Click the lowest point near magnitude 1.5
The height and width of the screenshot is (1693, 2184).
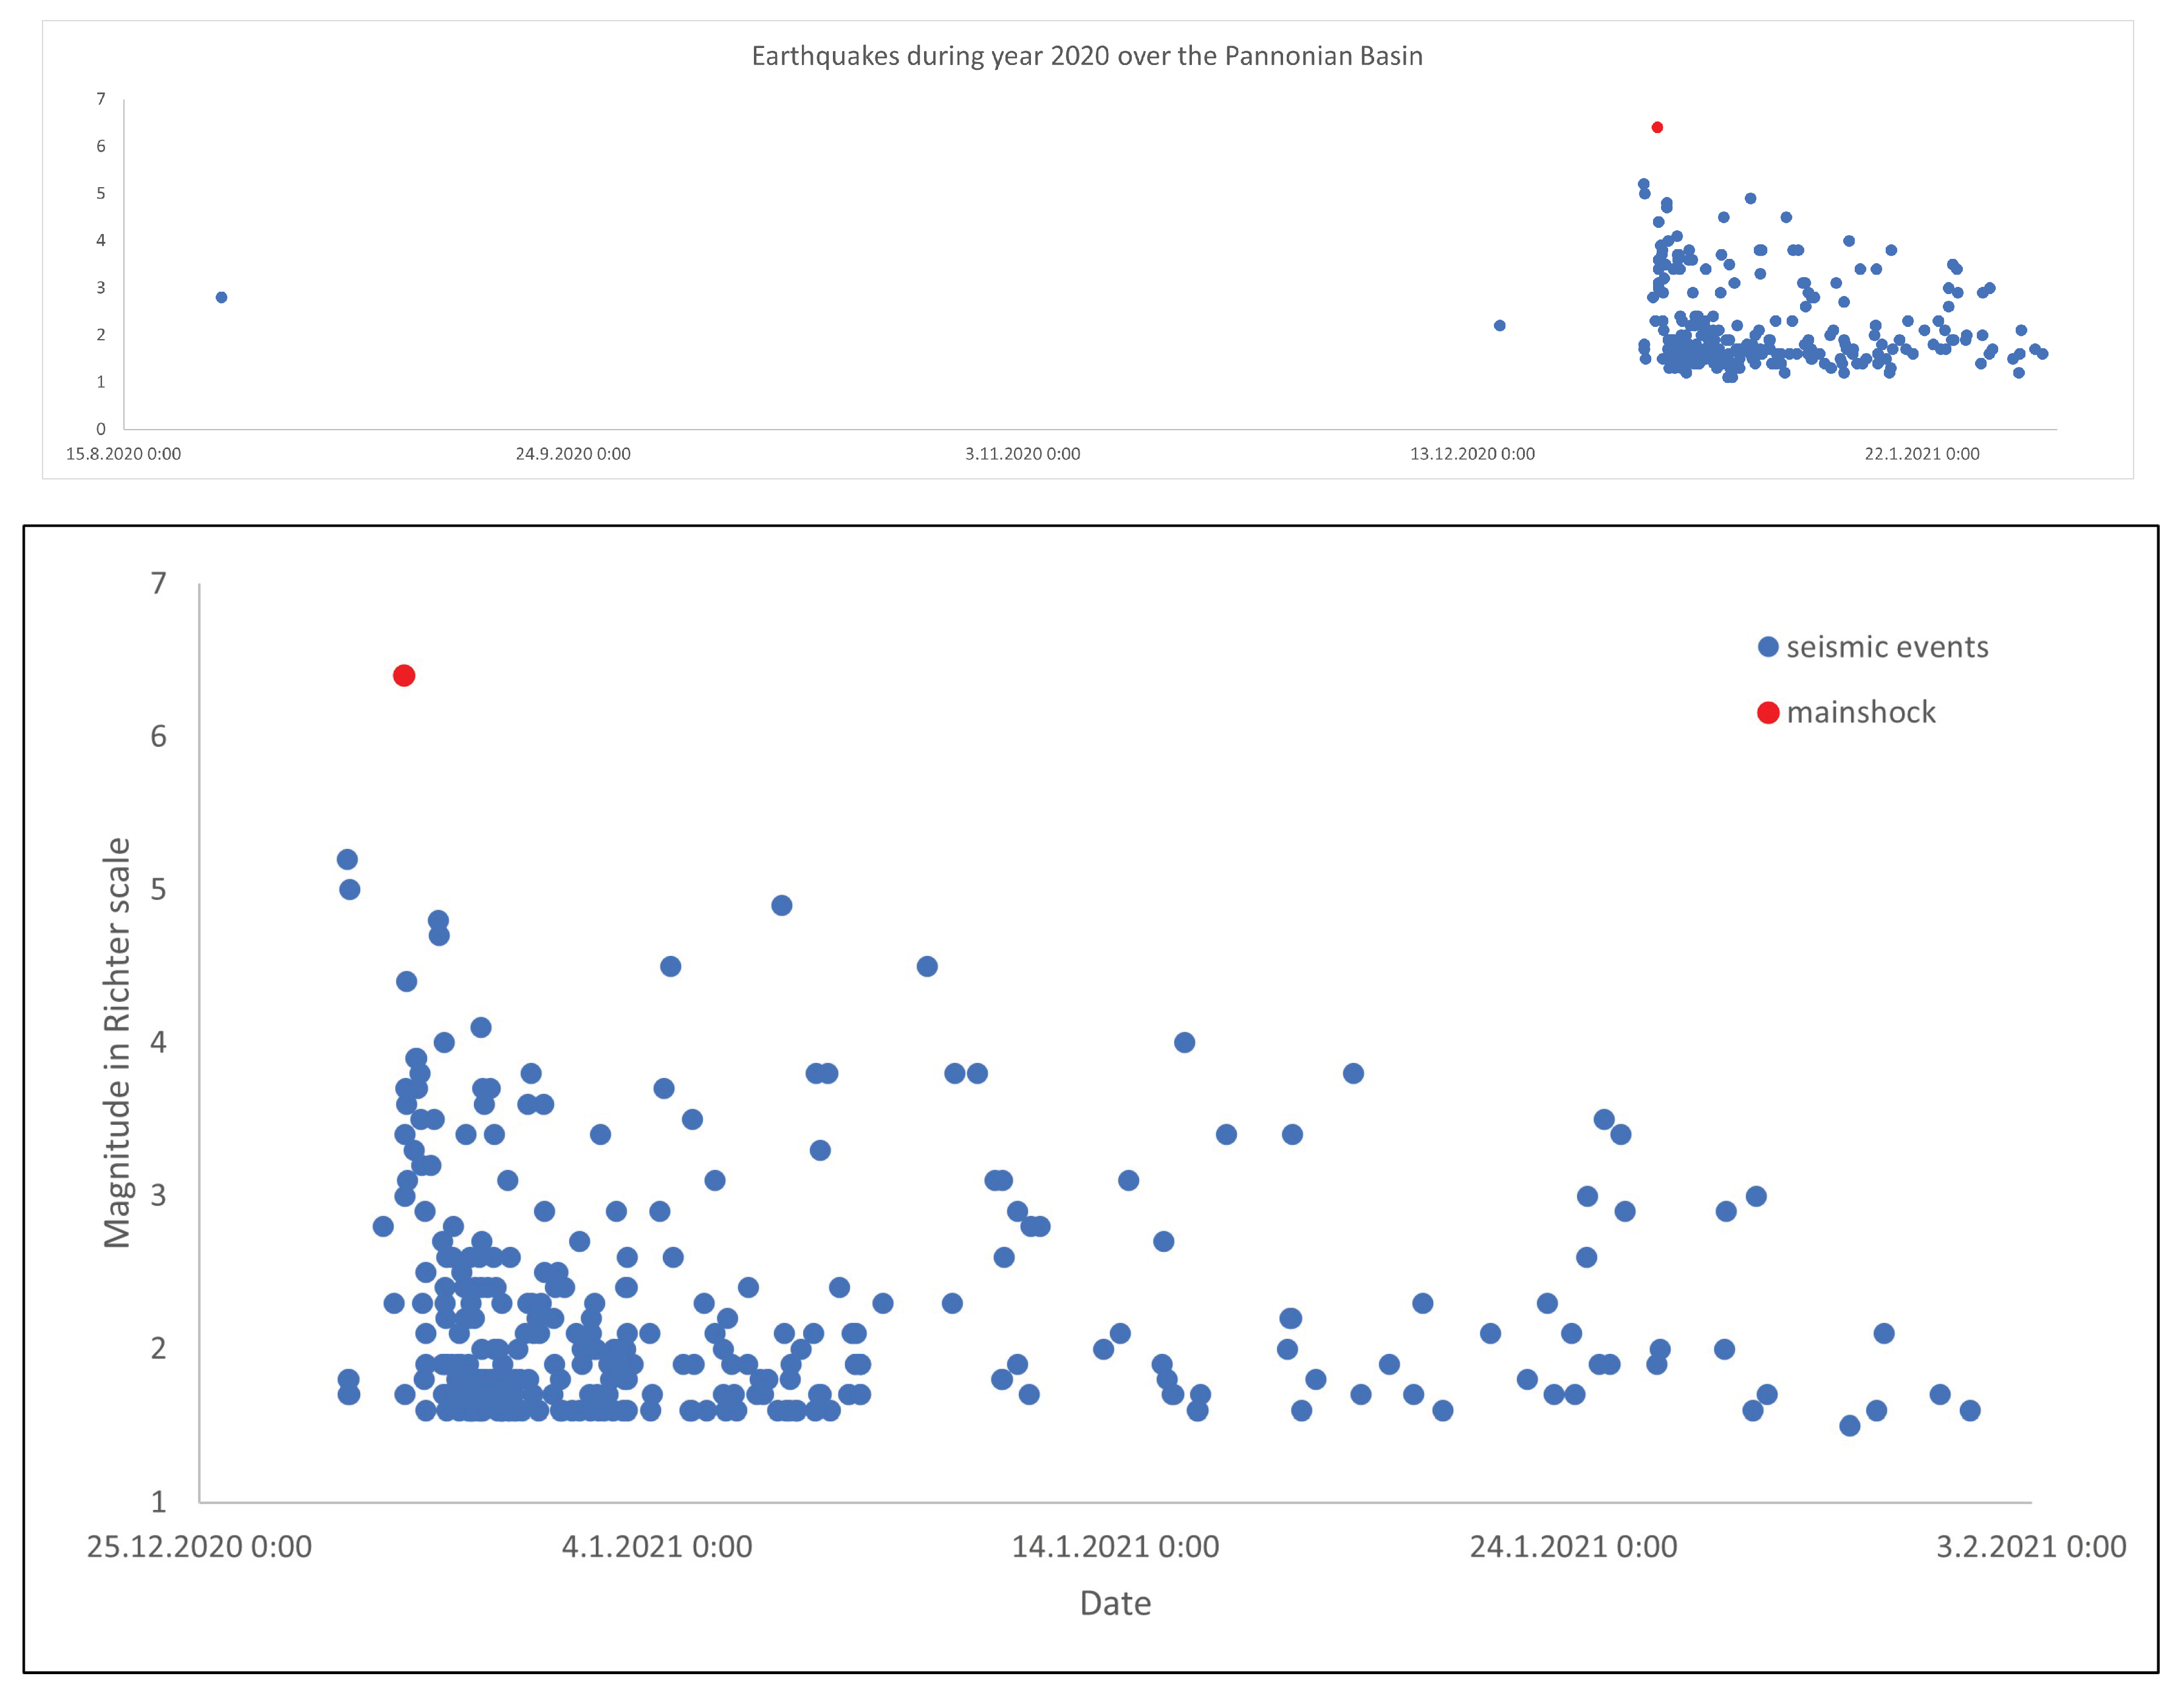[x=1849, y=1425]
